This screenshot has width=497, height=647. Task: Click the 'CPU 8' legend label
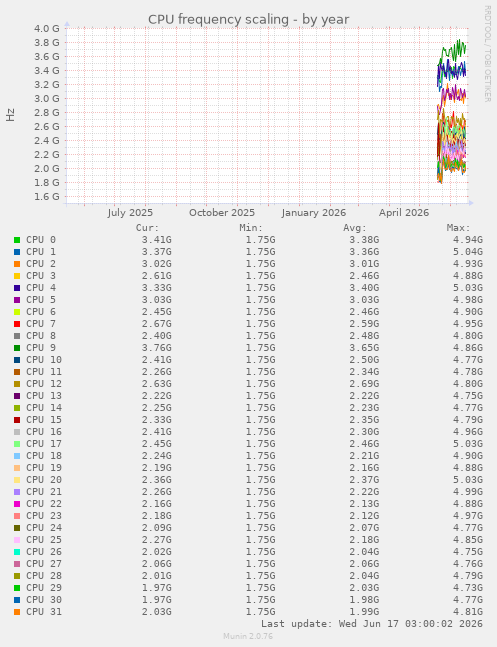(41, 335)
